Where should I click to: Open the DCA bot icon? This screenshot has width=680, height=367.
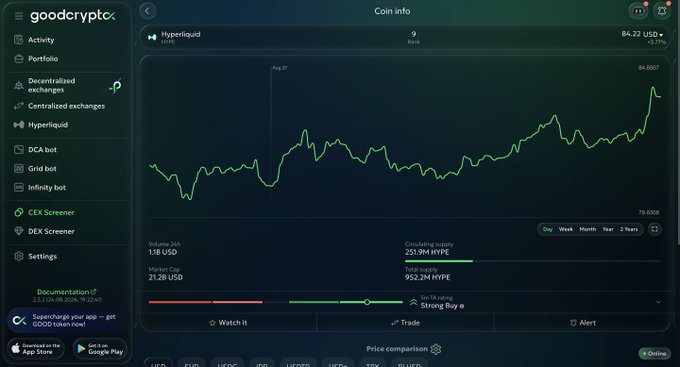click(x=19, y=150)
